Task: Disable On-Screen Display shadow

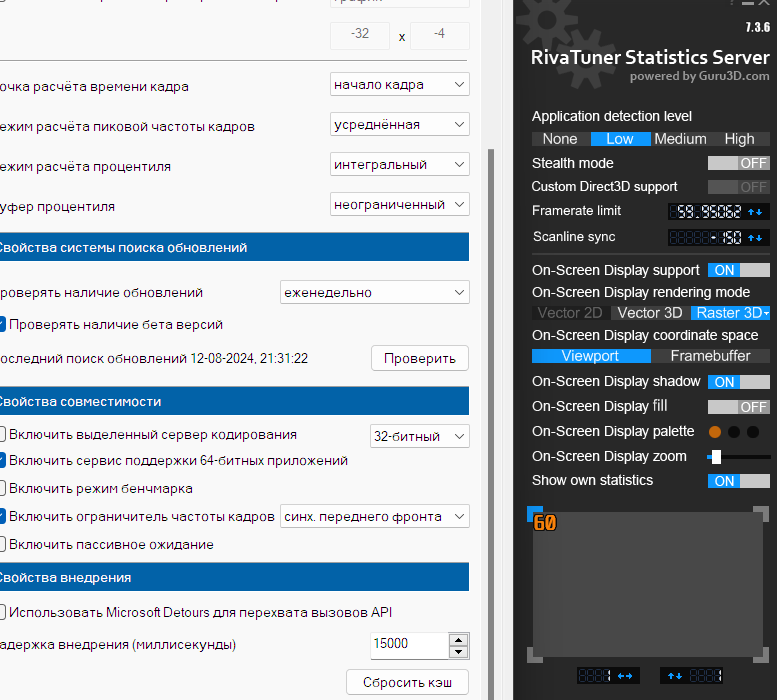Action: (739, 382)
